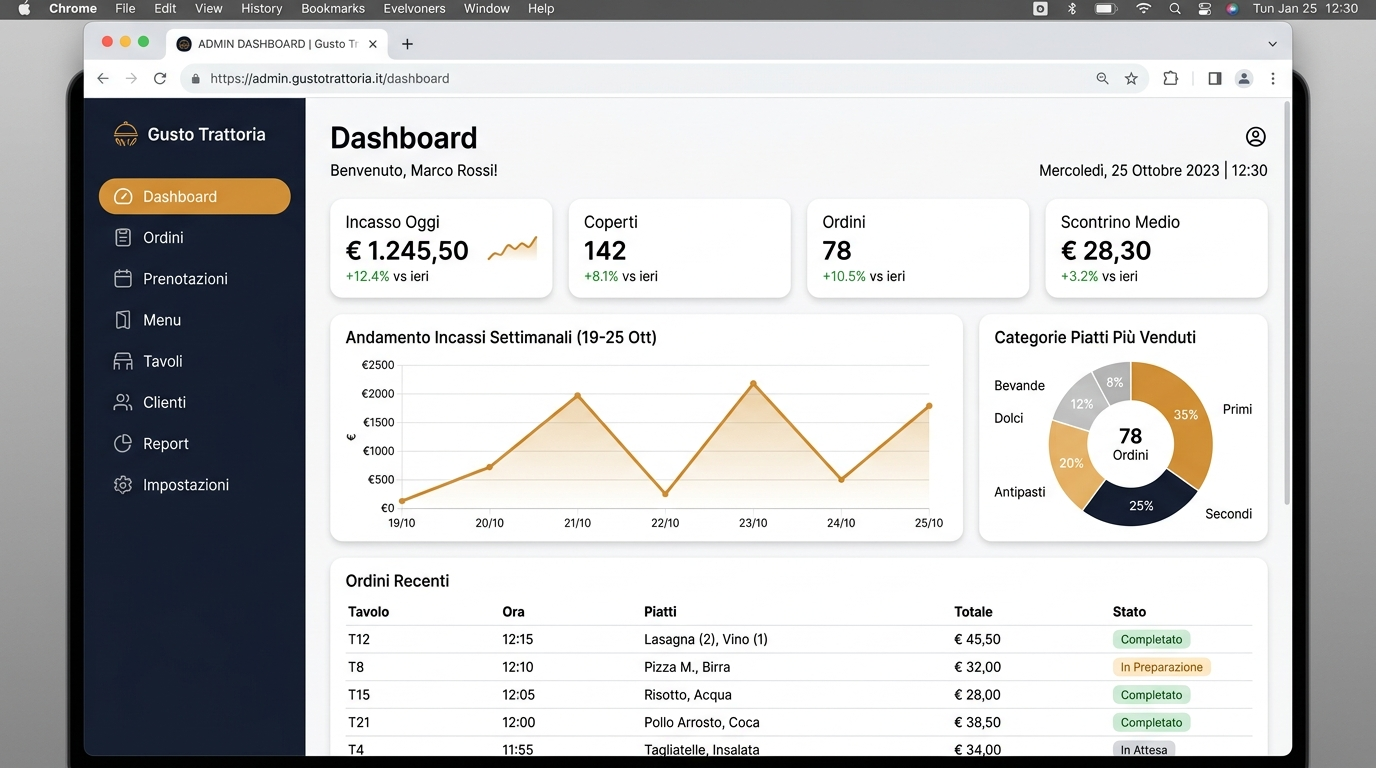Open a new browser tab with plus button
The image size is (1376, 768).
[x=407, y=44]
